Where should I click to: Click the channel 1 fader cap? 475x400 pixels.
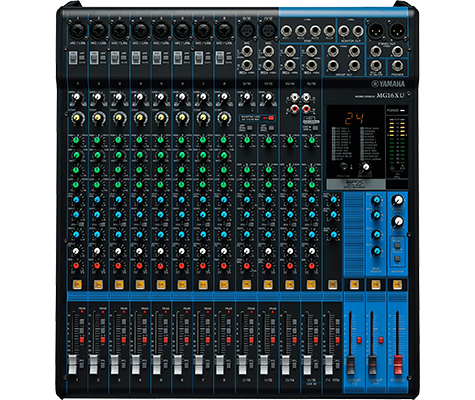coord(72,364)
